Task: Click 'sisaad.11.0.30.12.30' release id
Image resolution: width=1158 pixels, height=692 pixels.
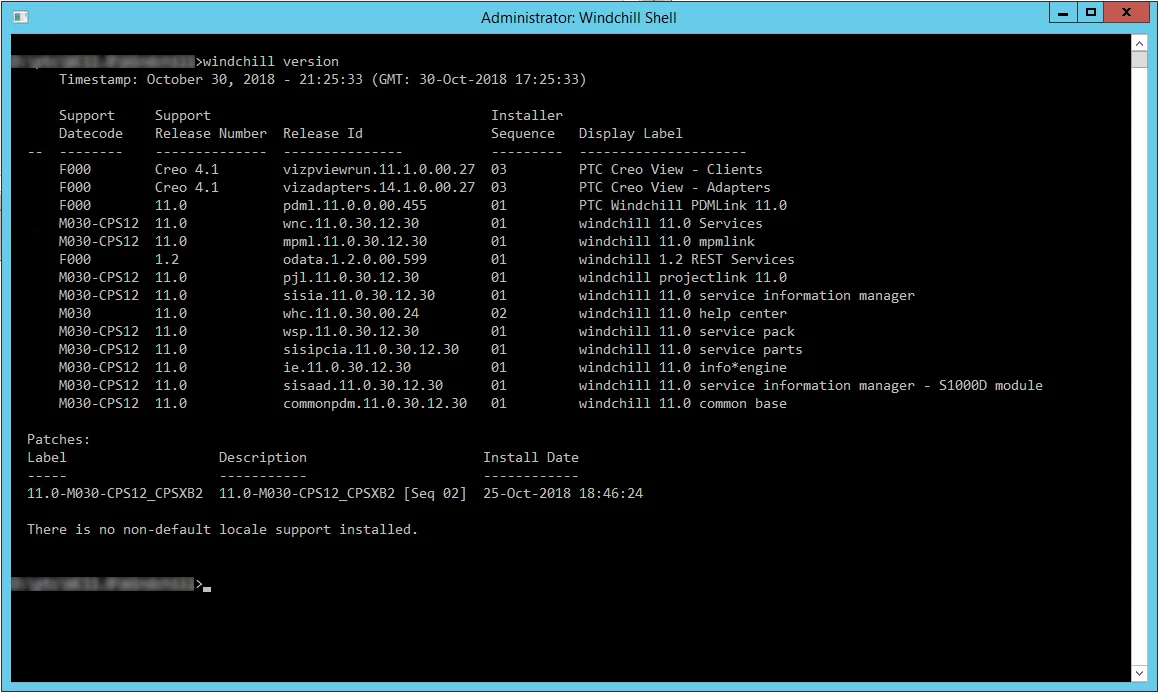Action: point(363,386)
